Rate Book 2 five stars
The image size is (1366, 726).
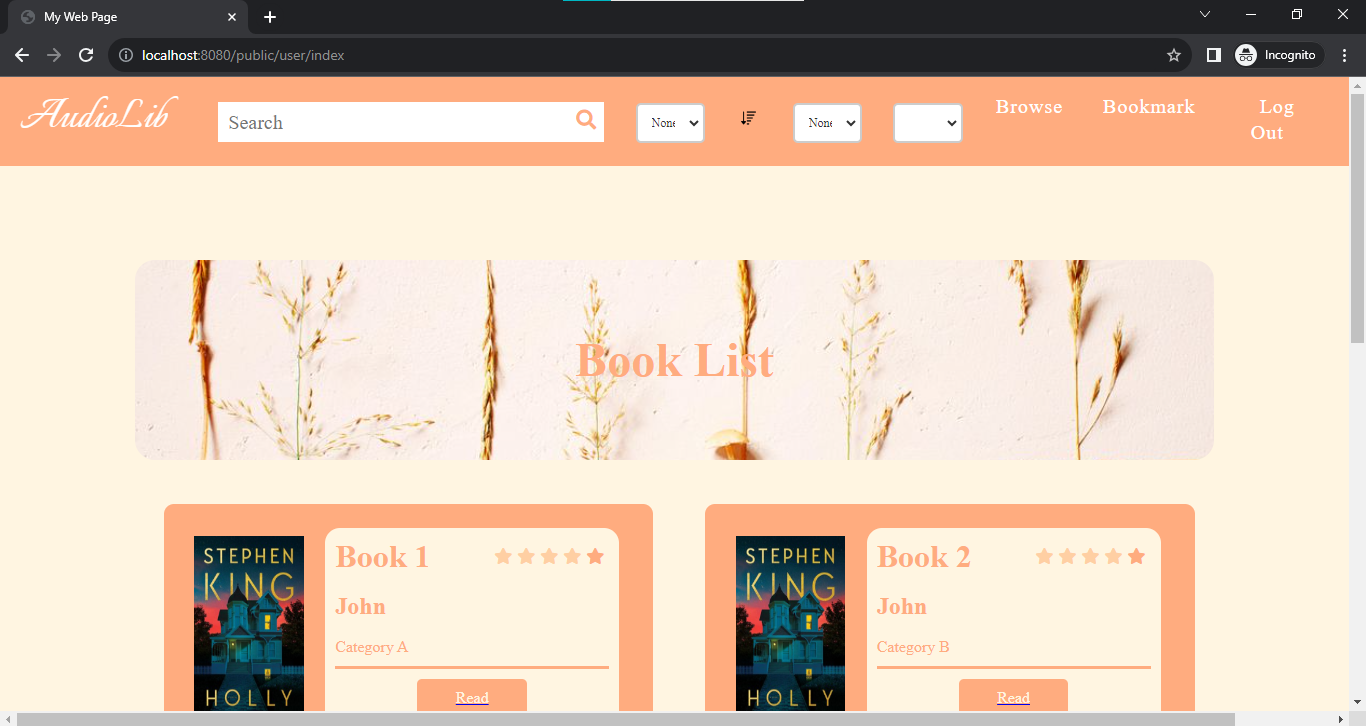coord(1136,556)
